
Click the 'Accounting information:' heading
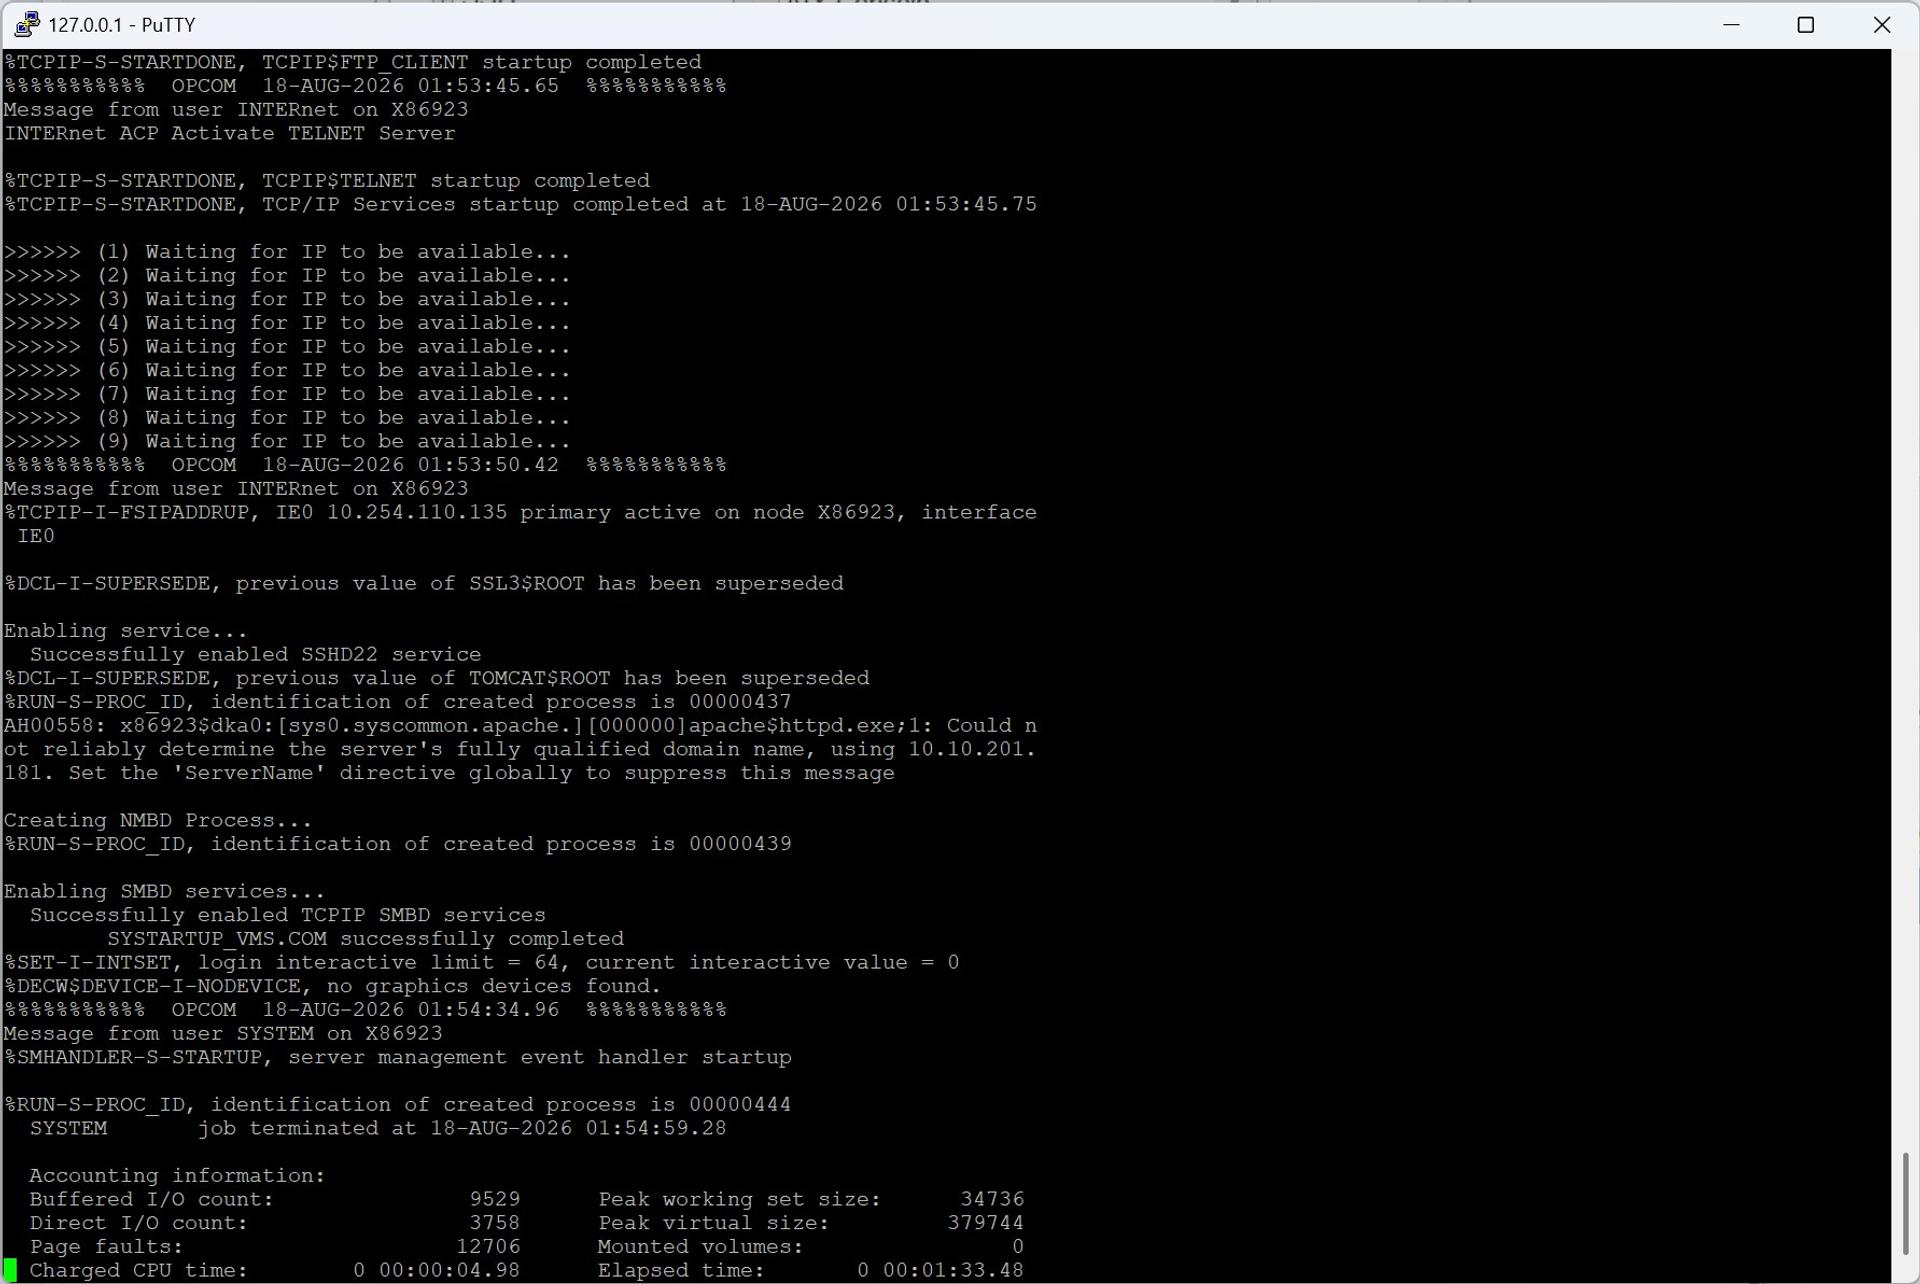pyautogui.click(x=177, y=1176)
